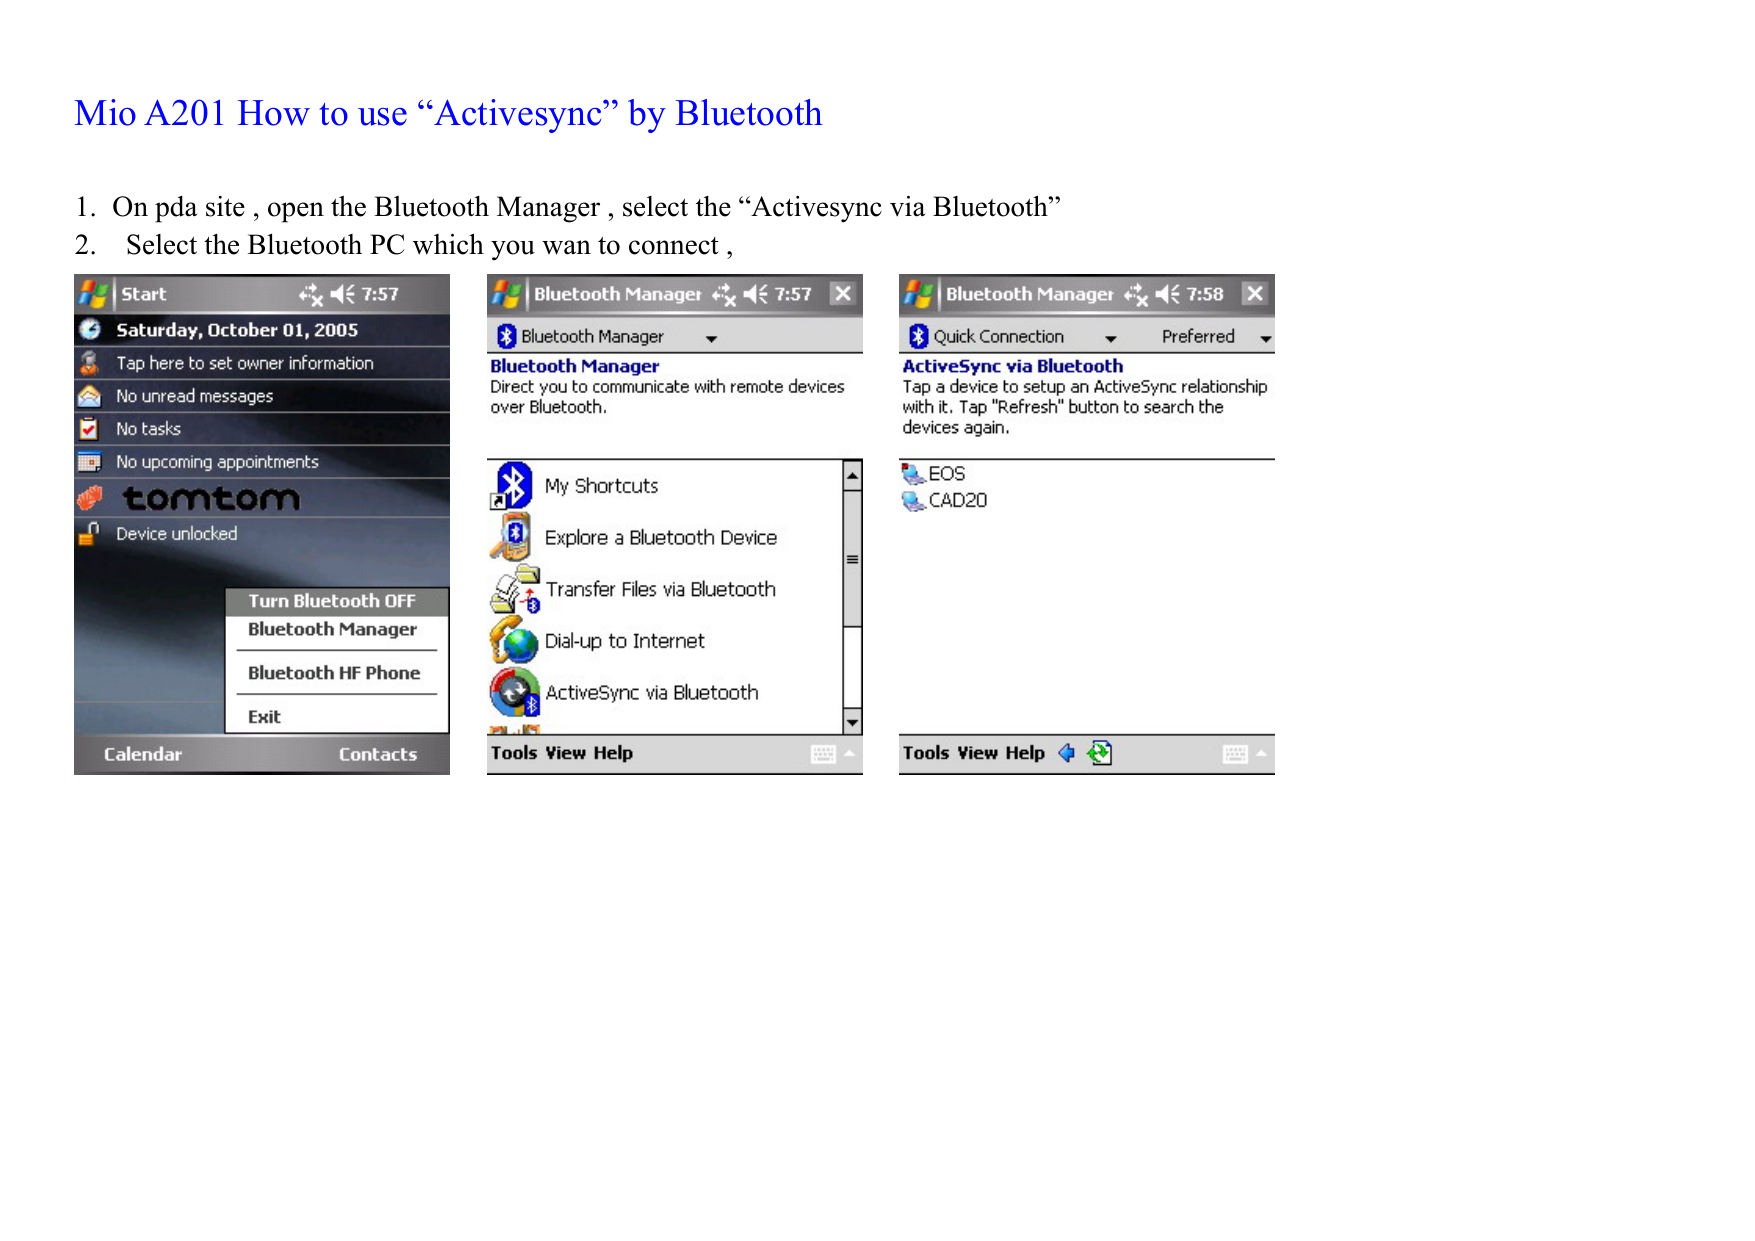Click speaker icon in third screen title bar
Image resolution: width=1755 pixels, height=1241 pixels.
(x=1167, y=294)
